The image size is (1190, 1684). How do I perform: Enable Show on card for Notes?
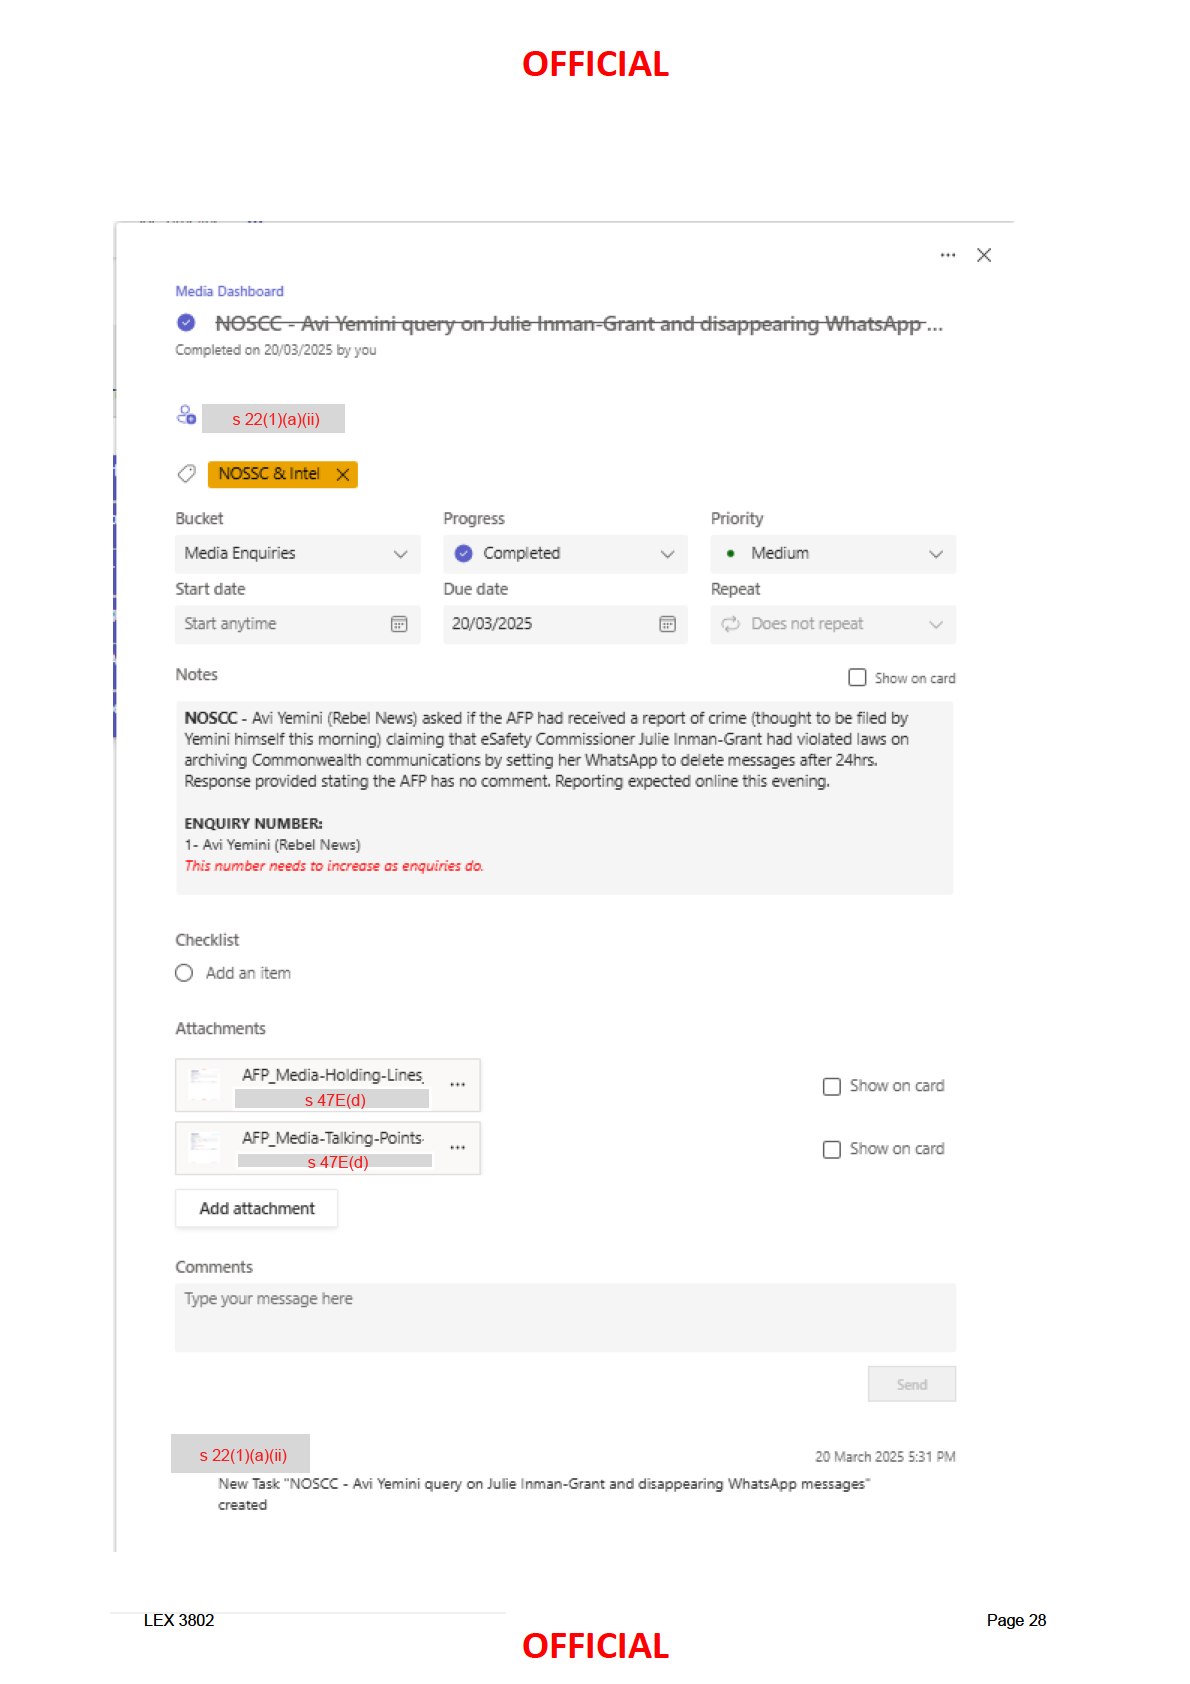[857, 678]
